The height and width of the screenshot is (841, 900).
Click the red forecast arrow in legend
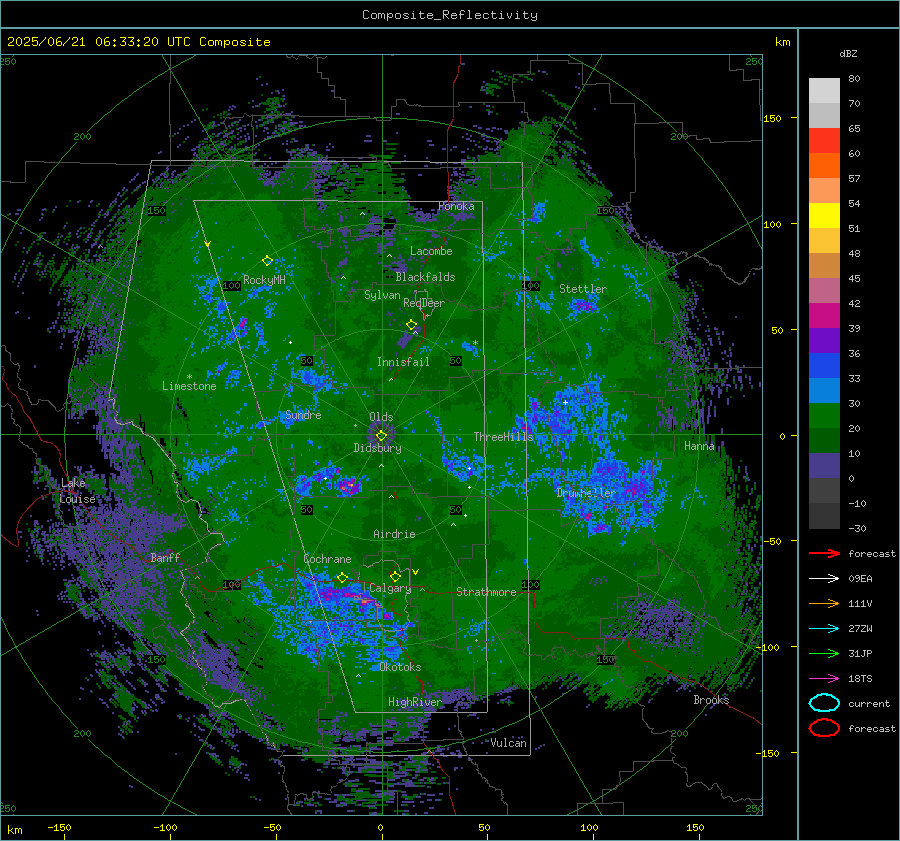pyautogui.click(x=824, y=553)
